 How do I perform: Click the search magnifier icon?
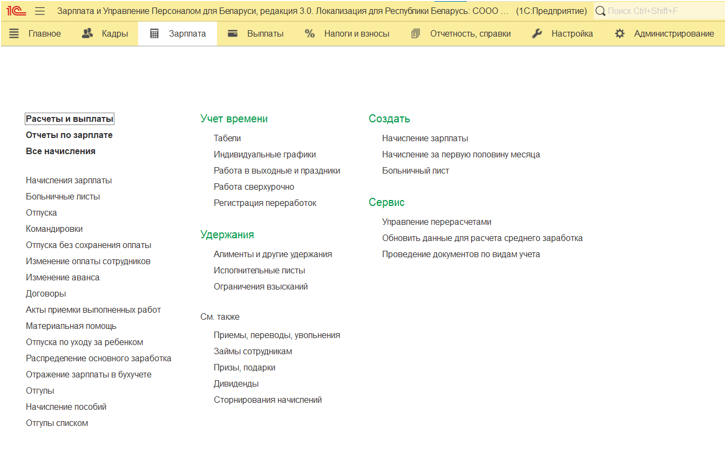point(600,11)
